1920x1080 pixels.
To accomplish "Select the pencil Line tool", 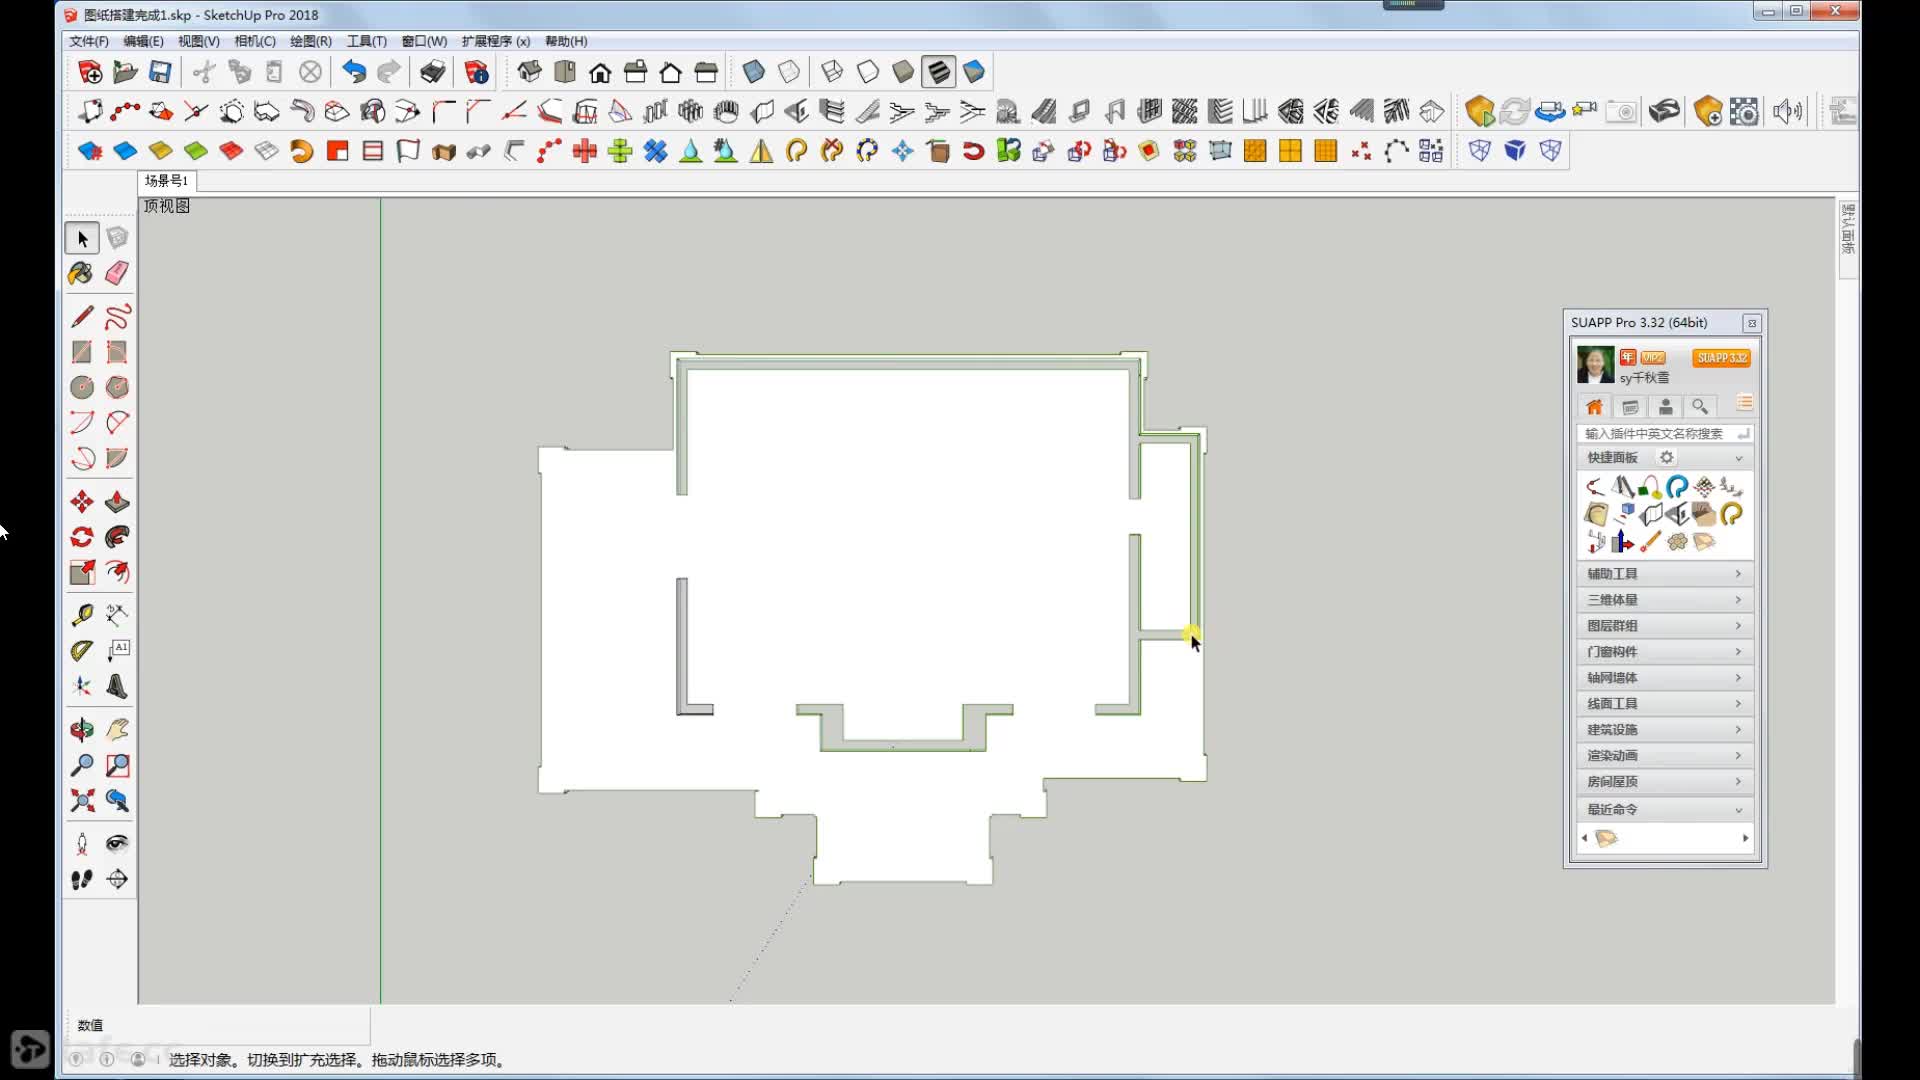I will (x=82, y=317).
